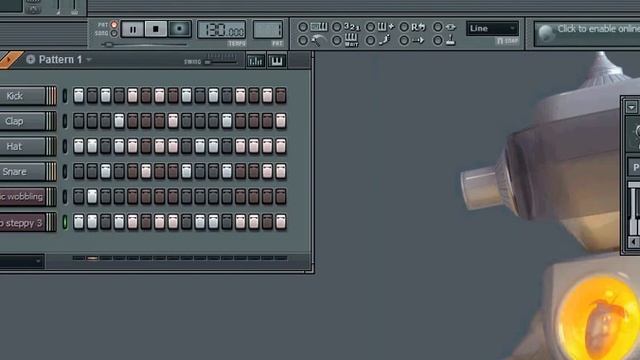Open the dropdown arrow of the right-side panel

[x=631, y=108]
